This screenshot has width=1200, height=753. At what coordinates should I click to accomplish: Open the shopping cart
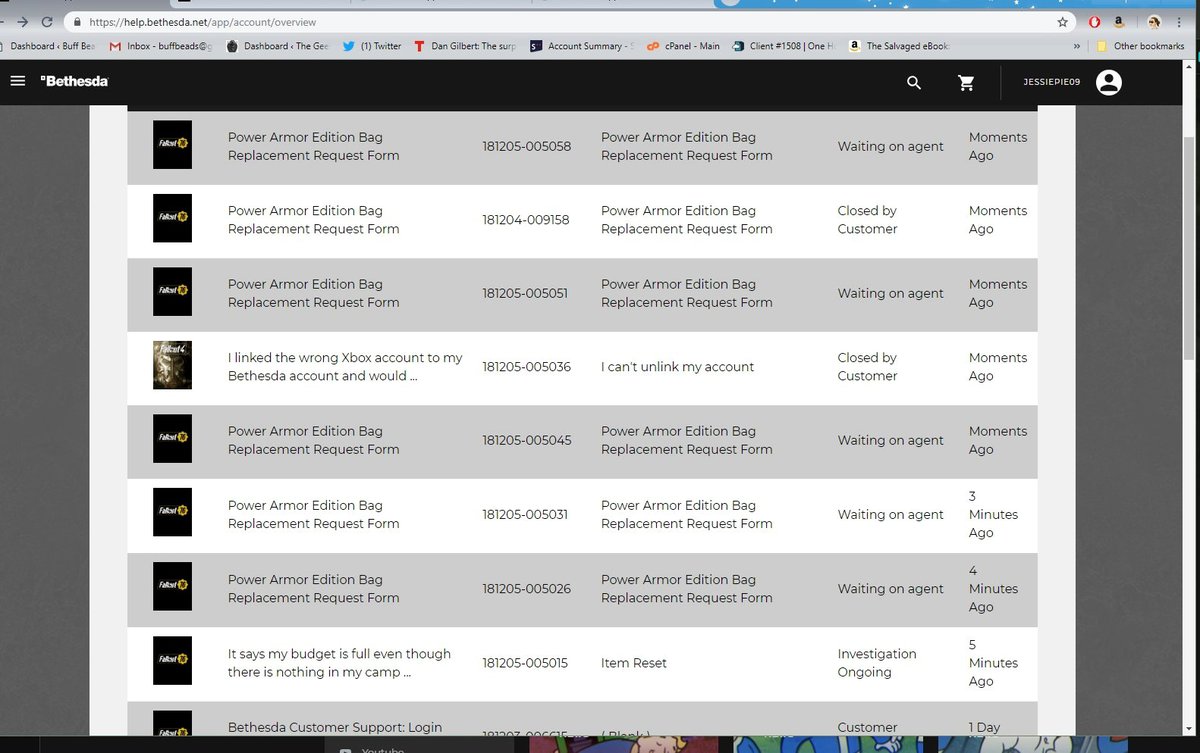966,83
